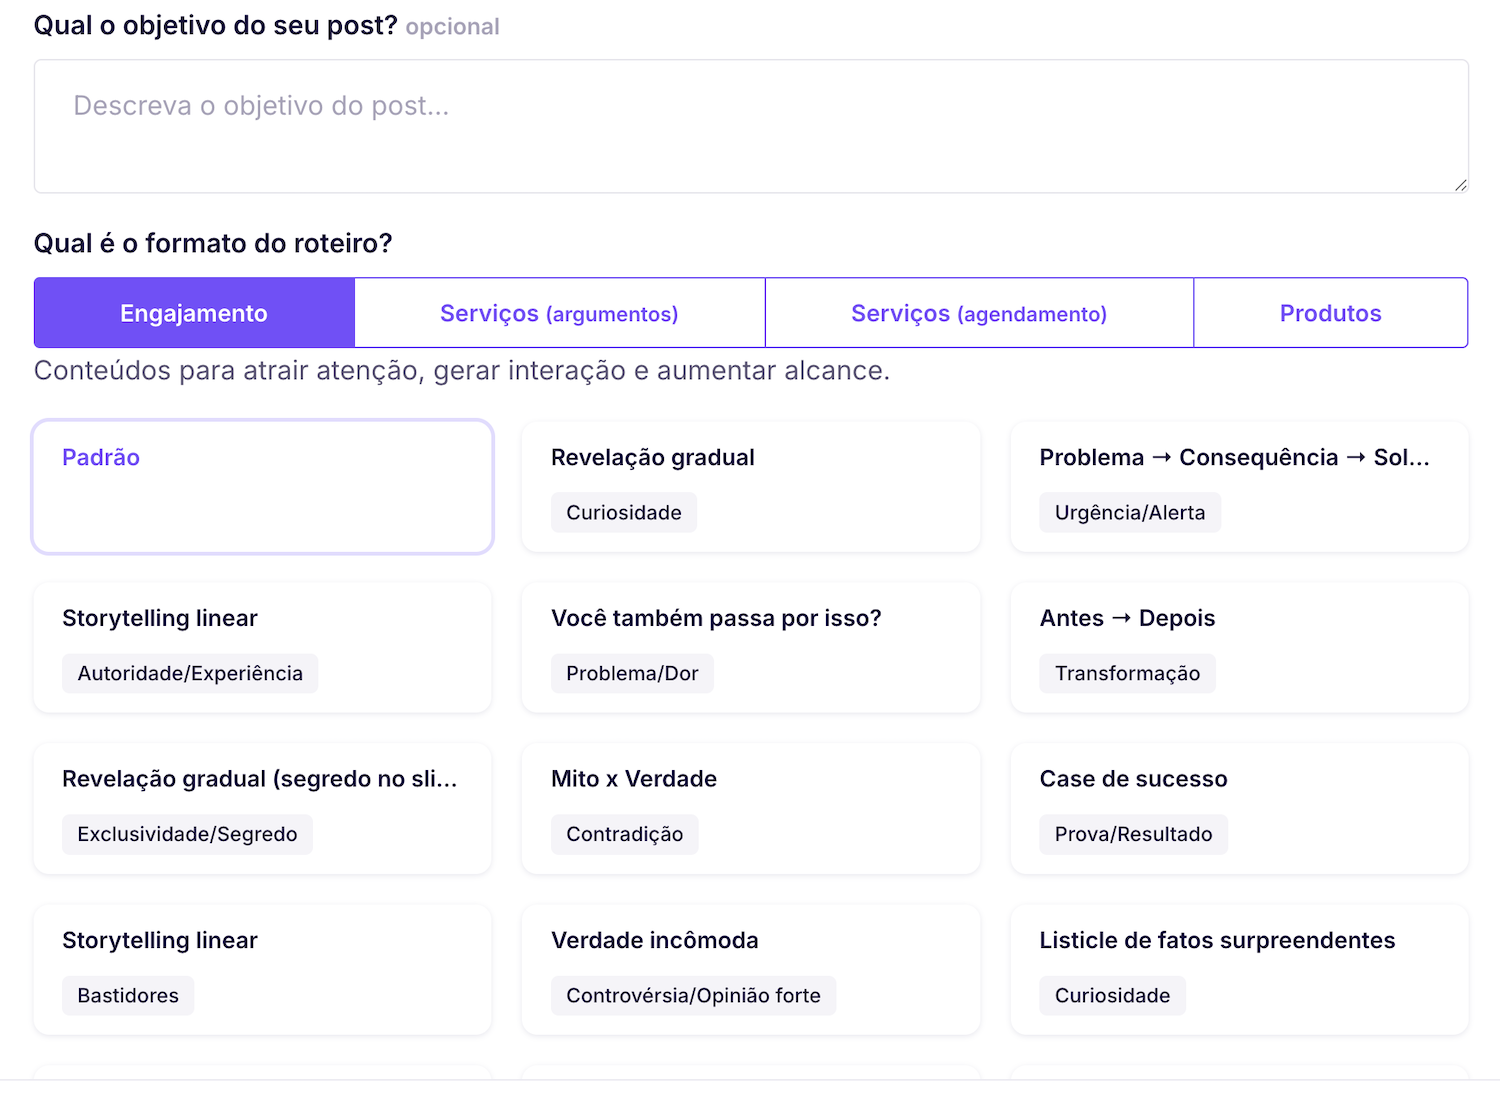Choose the Revelação gradual Curiosidade card
The width and height of the screenshot is (1500, 1099).
(x=750, y=486)
